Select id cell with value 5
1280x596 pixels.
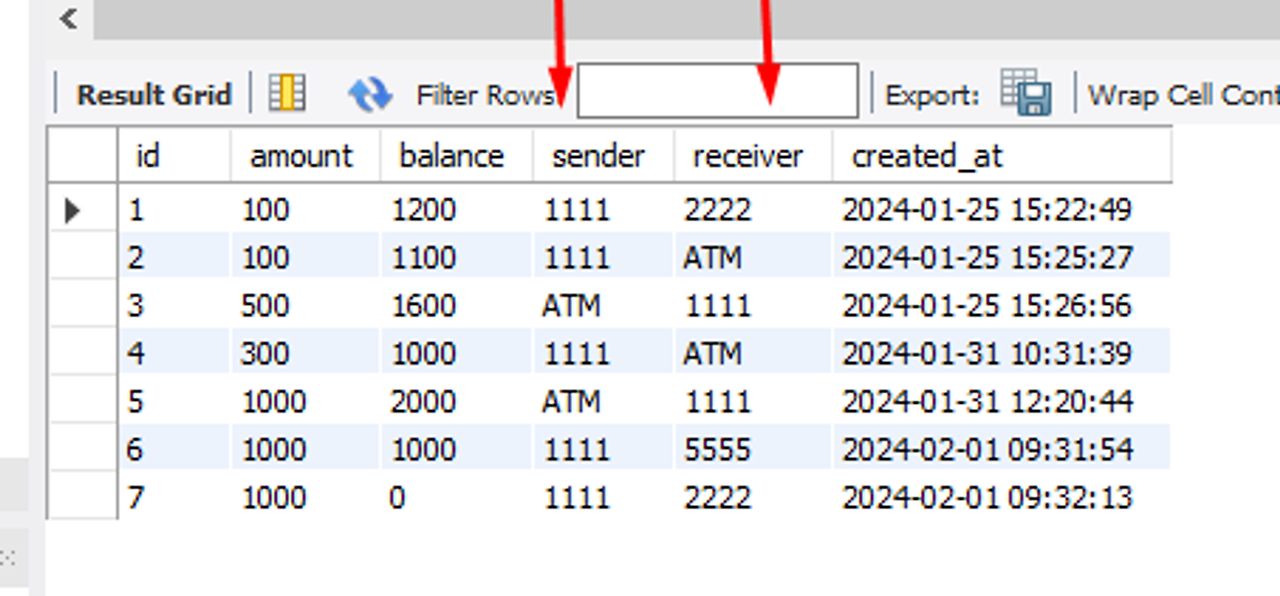tap(174, 402)
